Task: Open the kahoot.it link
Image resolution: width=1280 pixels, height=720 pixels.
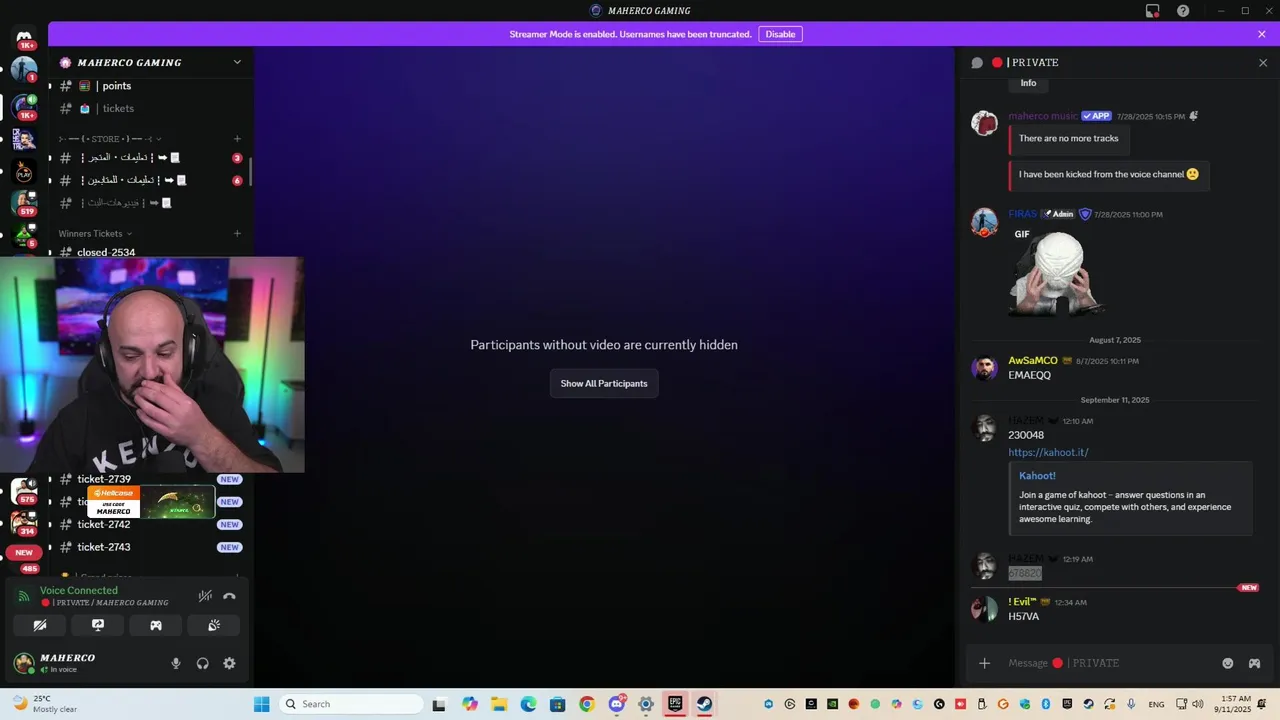Action: [1048, 452]
